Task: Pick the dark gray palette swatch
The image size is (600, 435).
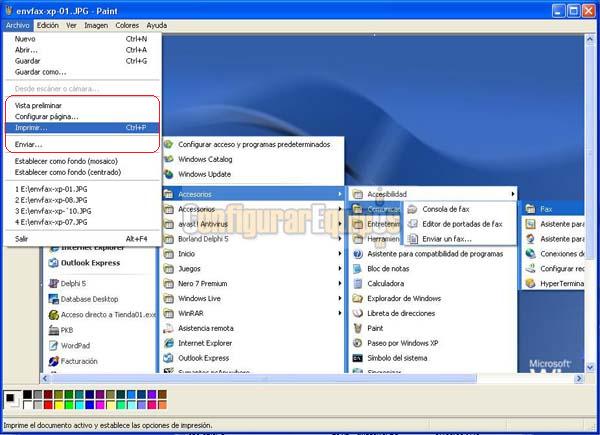Action: [38, 394]
